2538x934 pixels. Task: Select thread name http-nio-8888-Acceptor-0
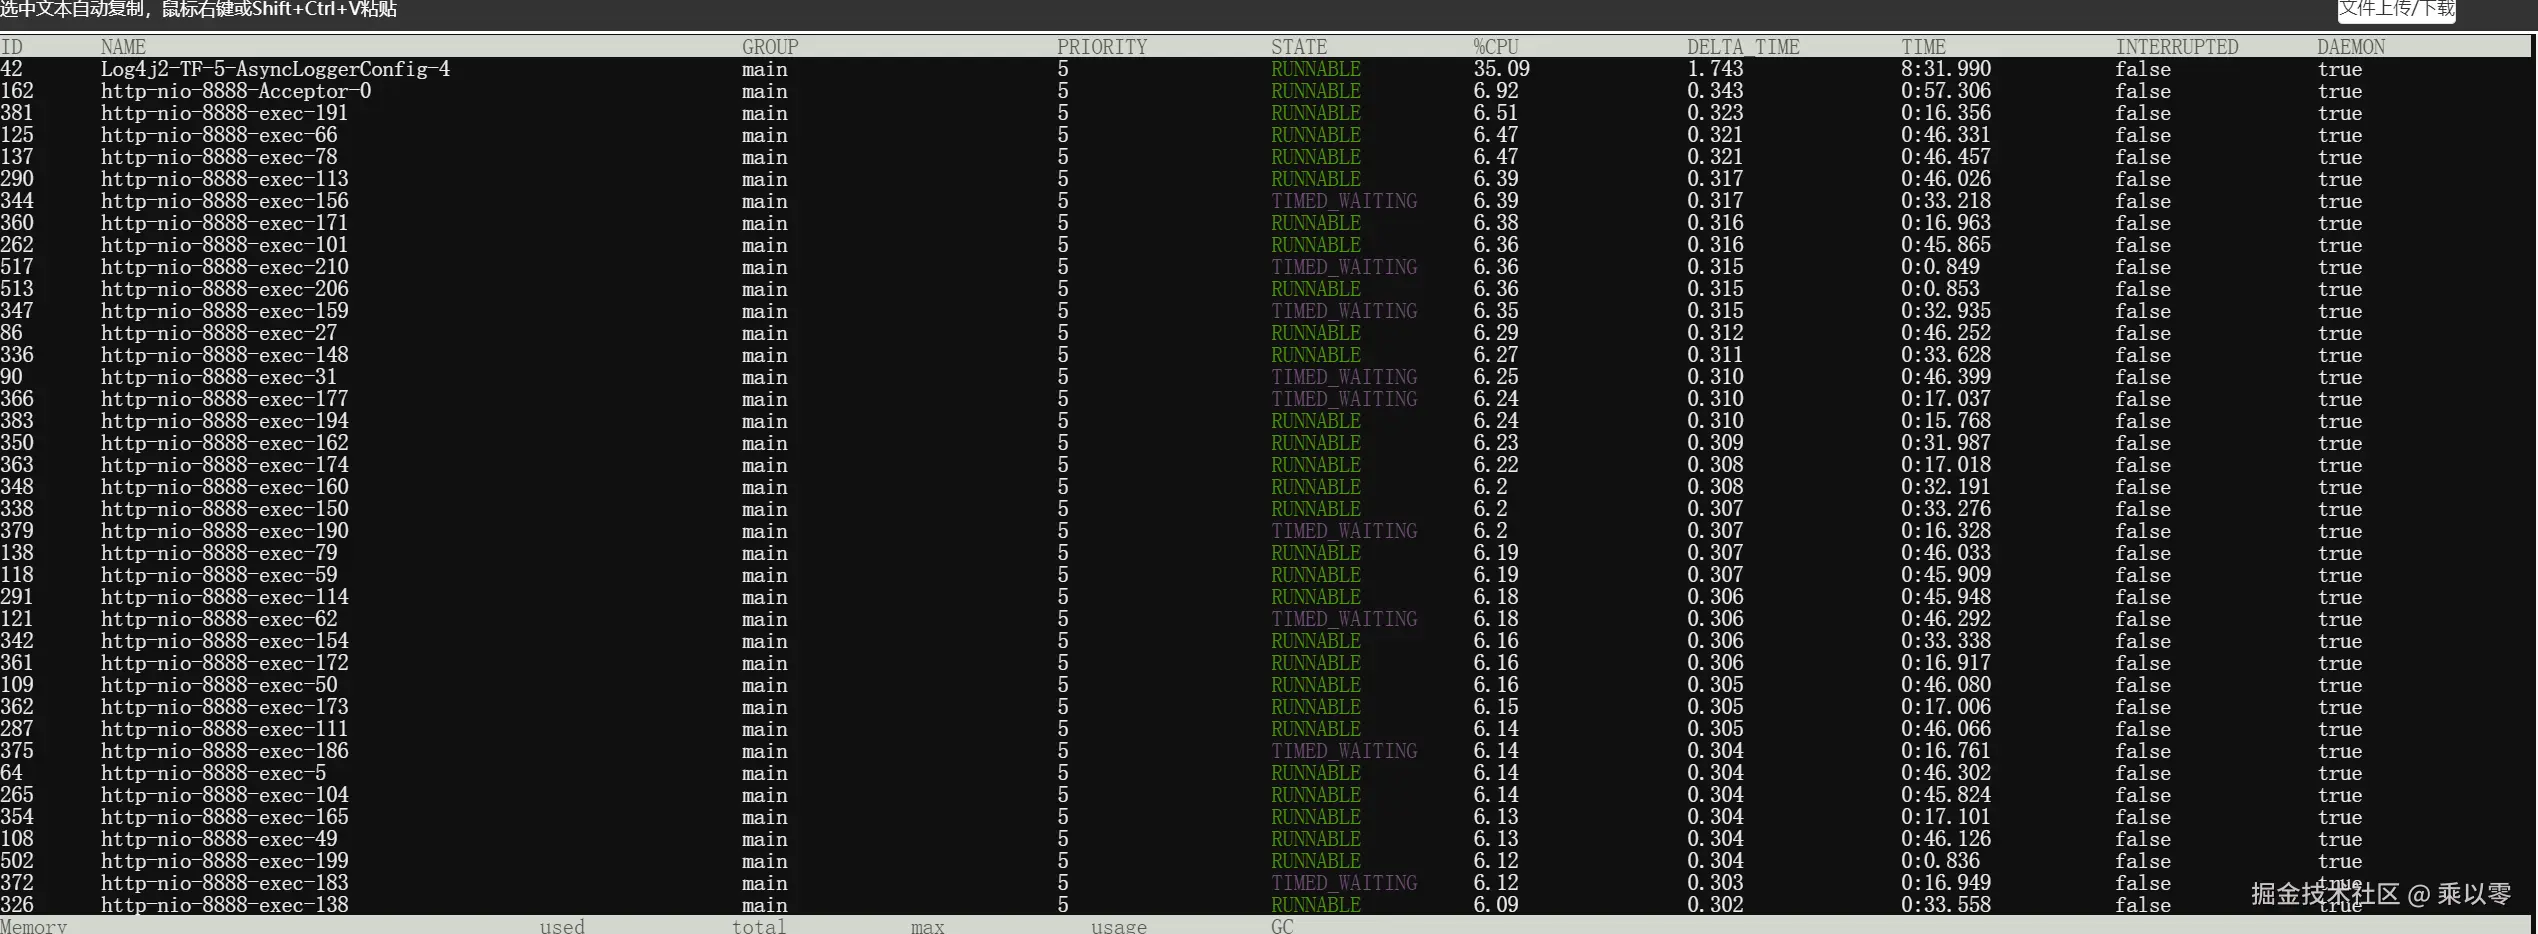click(236, 91)
